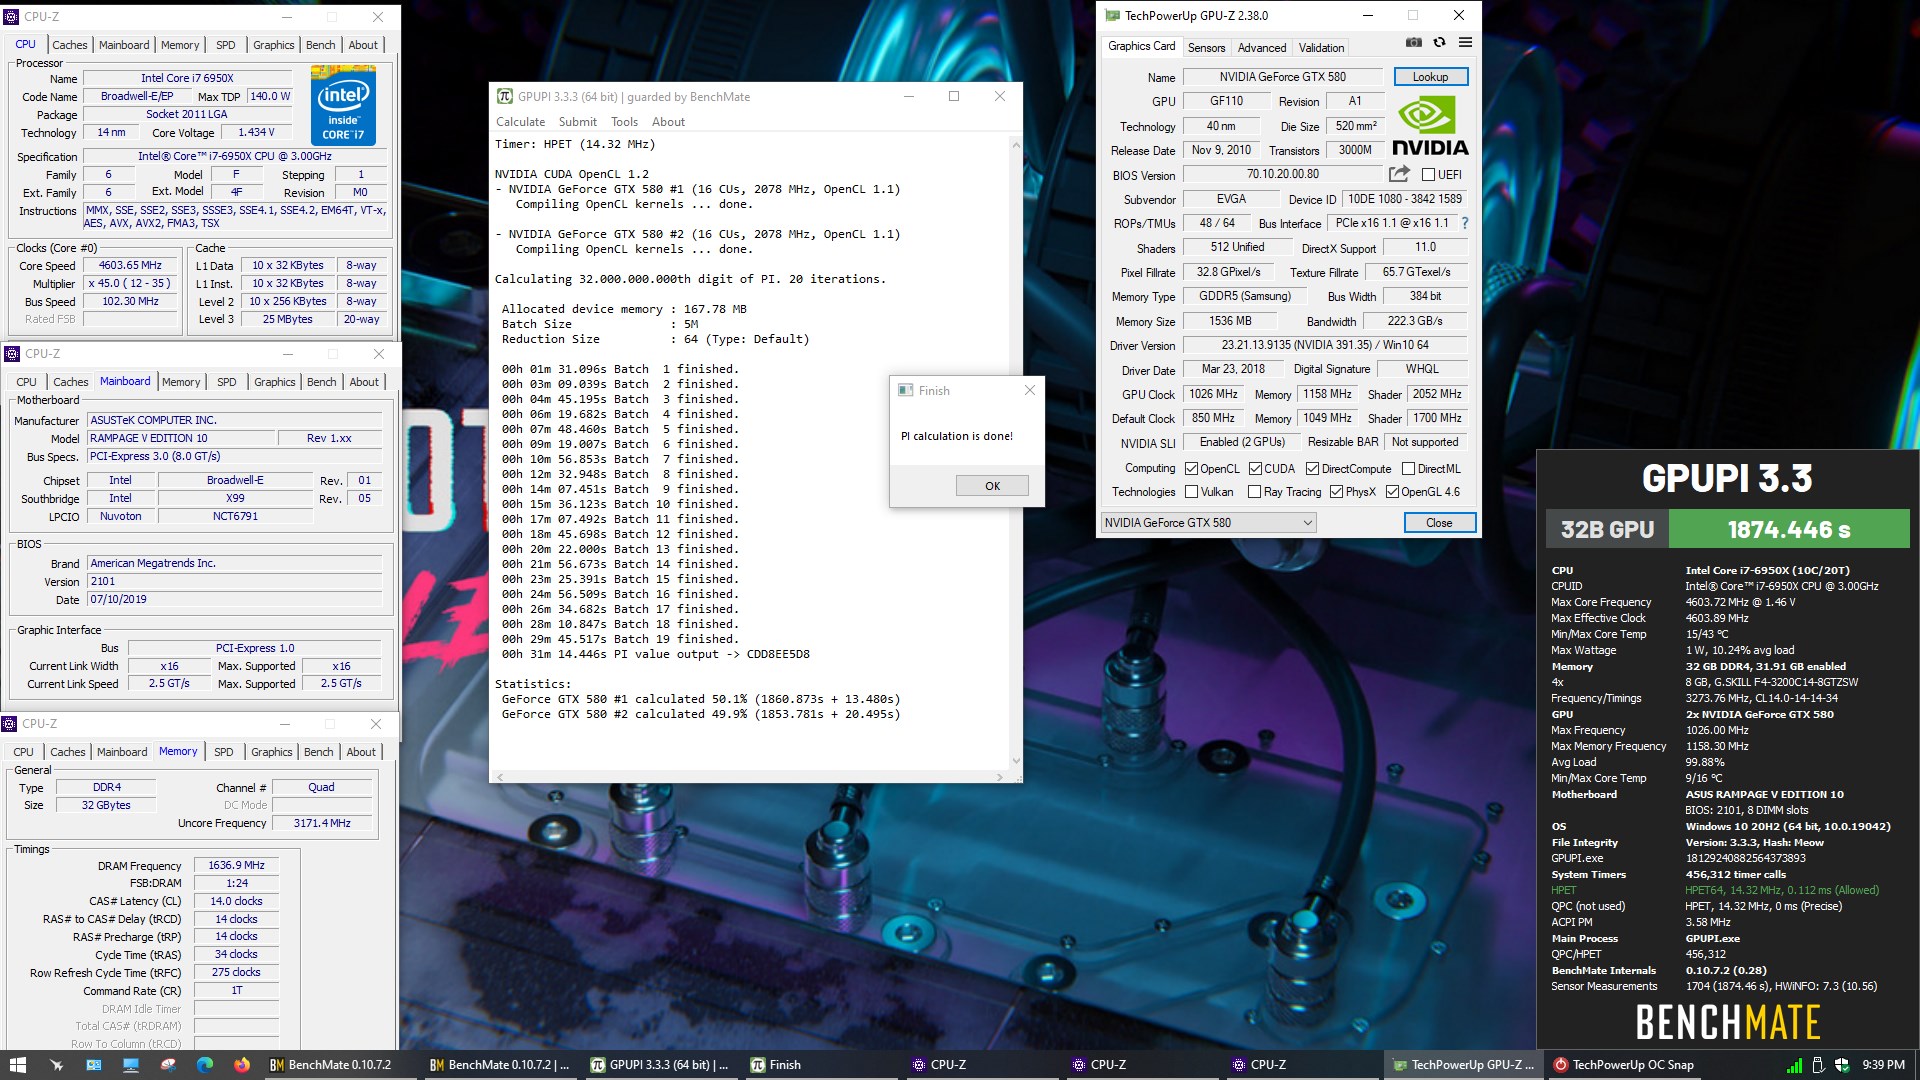Click the CPU-Z Core Speed value 4603.65 MHz
Screen dimensions: 1920x1080
(130, 266)
